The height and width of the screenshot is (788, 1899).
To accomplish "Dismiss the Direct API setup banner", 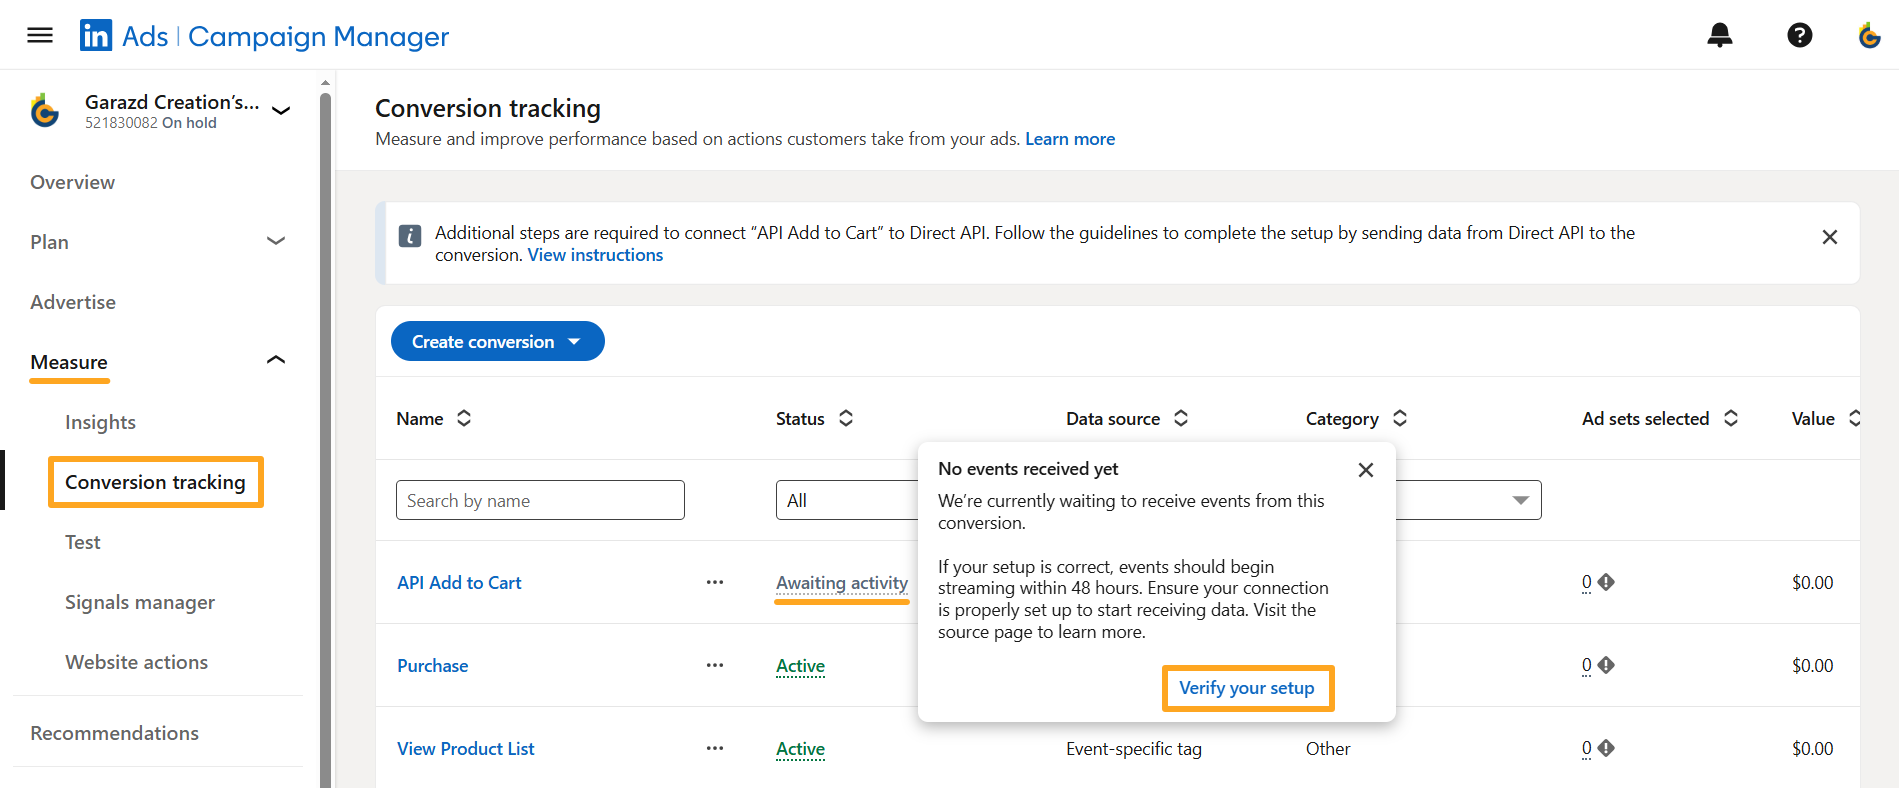I will point(1830,237).
